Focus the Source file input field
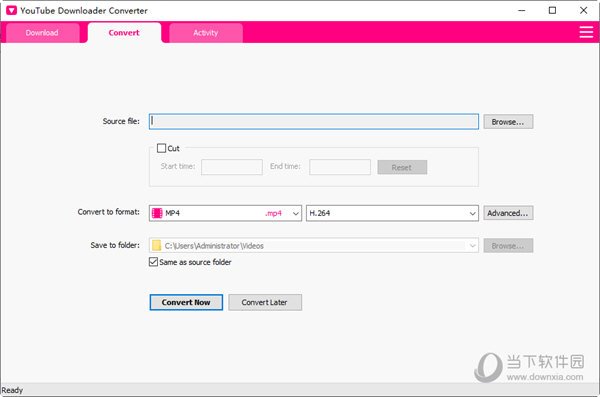Viewport: 600px width, 397px height. tap(314, 121)
